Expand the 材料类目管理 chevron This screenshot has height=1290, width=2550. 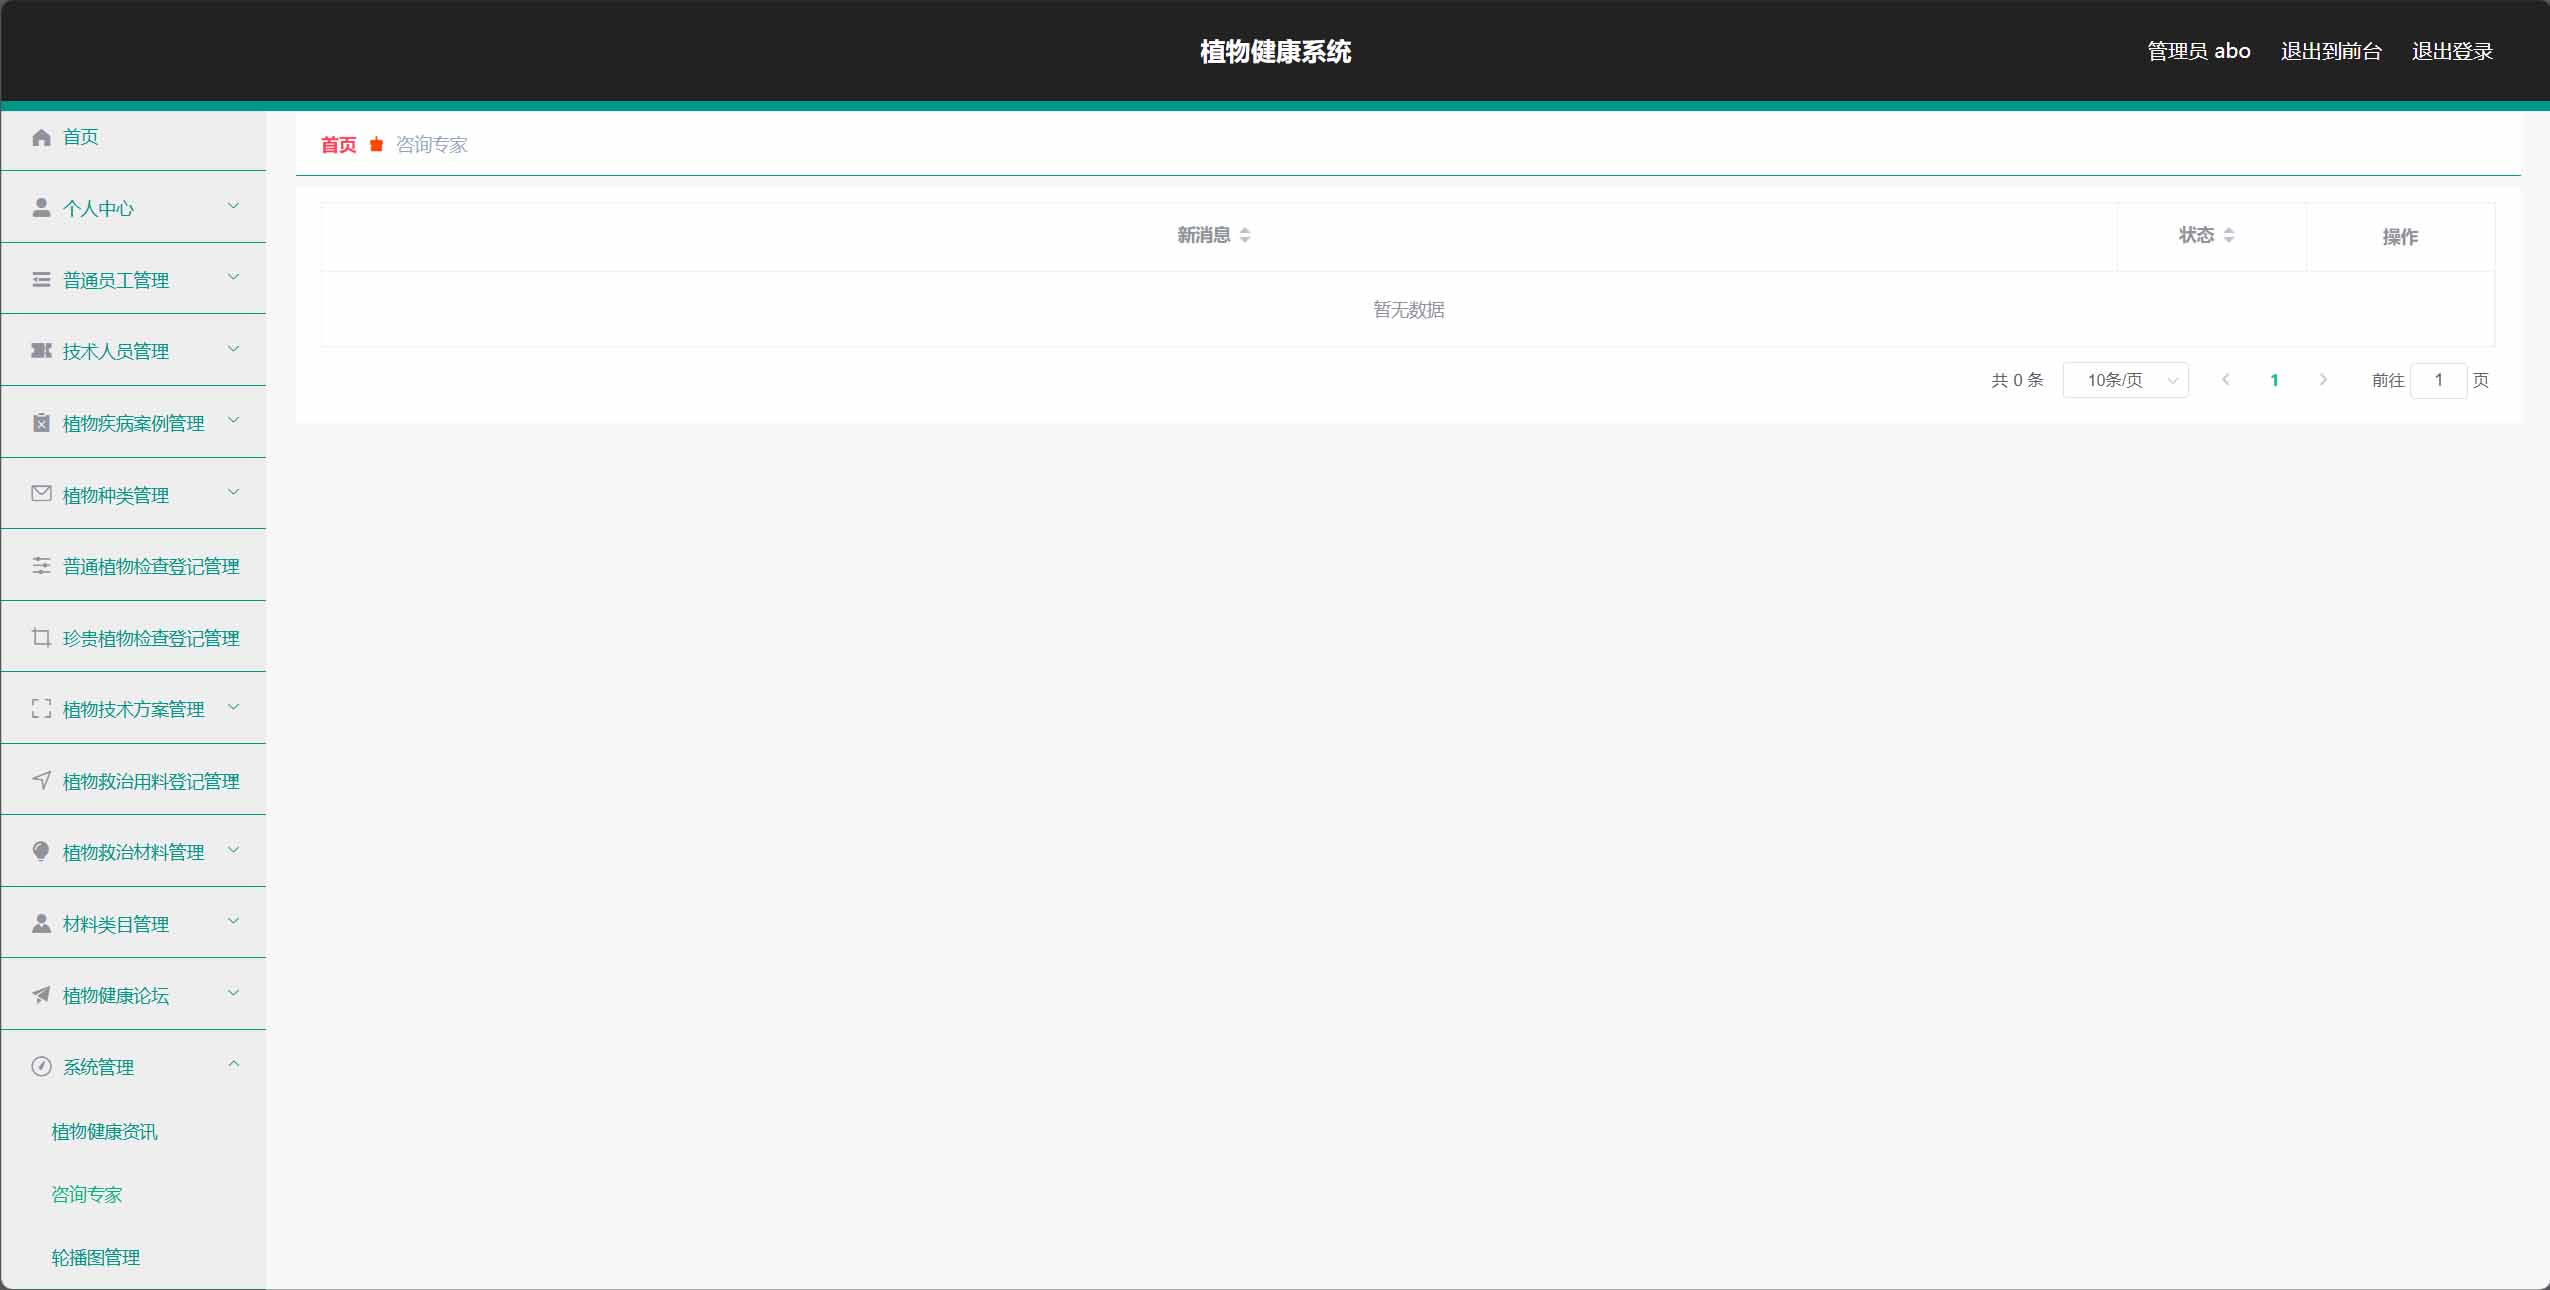click(233, 921)
